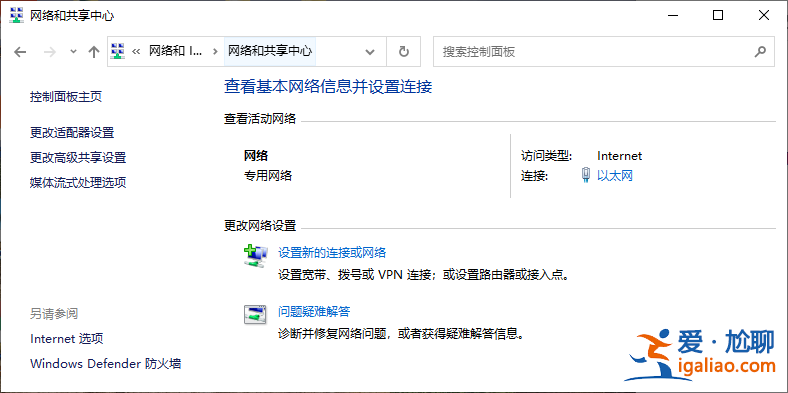
Task: Select the 网络和 I... breadcrumb segment
Action: 176,51
